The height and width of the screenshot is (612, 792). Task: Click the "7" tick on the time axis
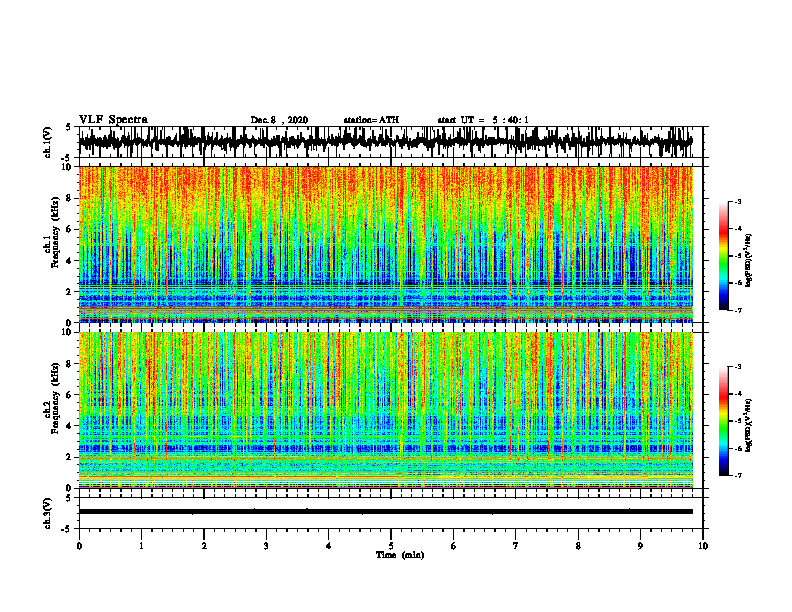(x=516, y=546)
